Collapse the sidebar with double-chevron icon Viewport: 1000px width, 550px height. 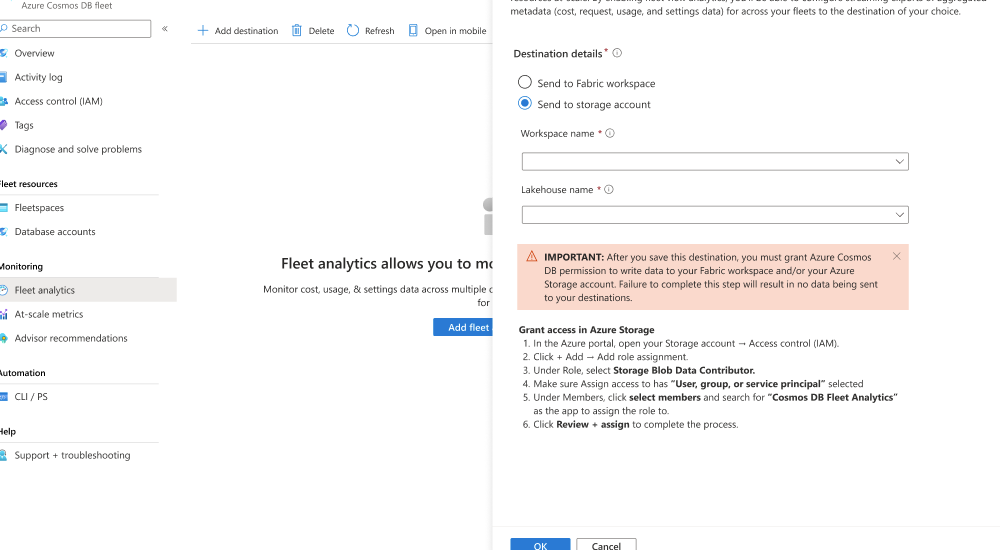[x=165, y=29]
